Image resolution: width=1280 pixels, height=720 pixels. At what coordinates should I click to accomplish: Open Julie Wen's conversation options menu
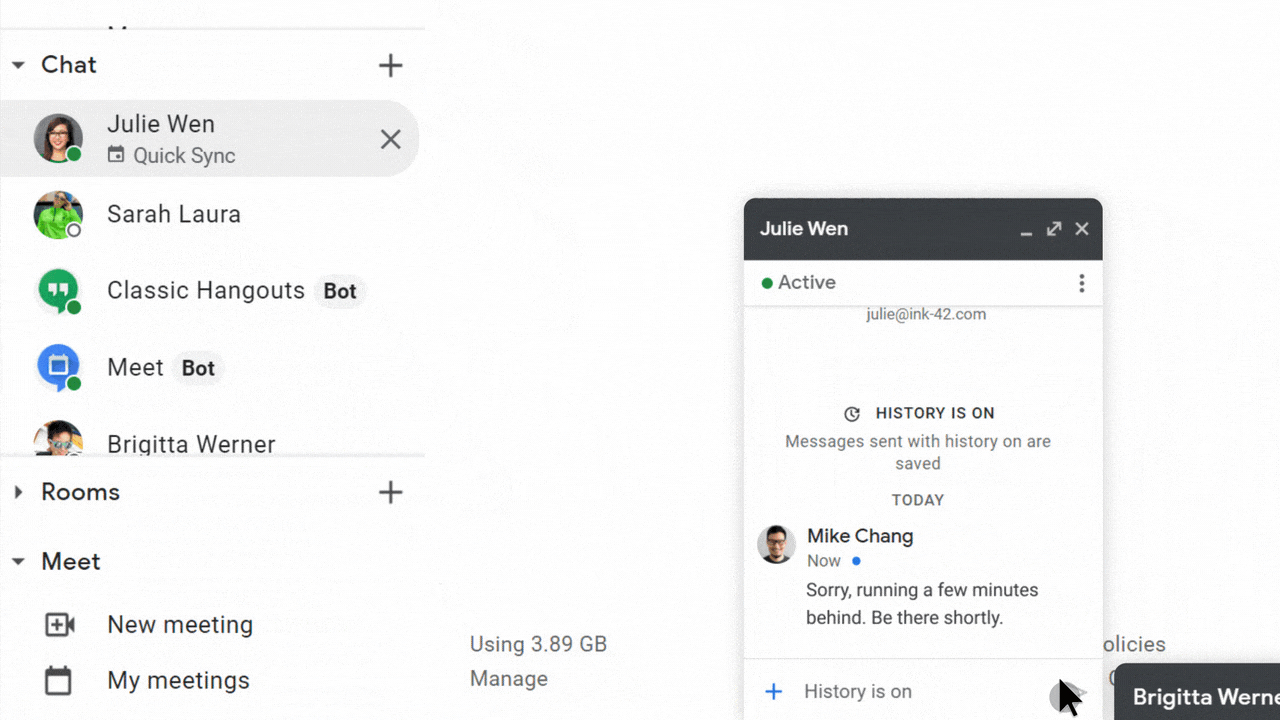[1081, 283]
